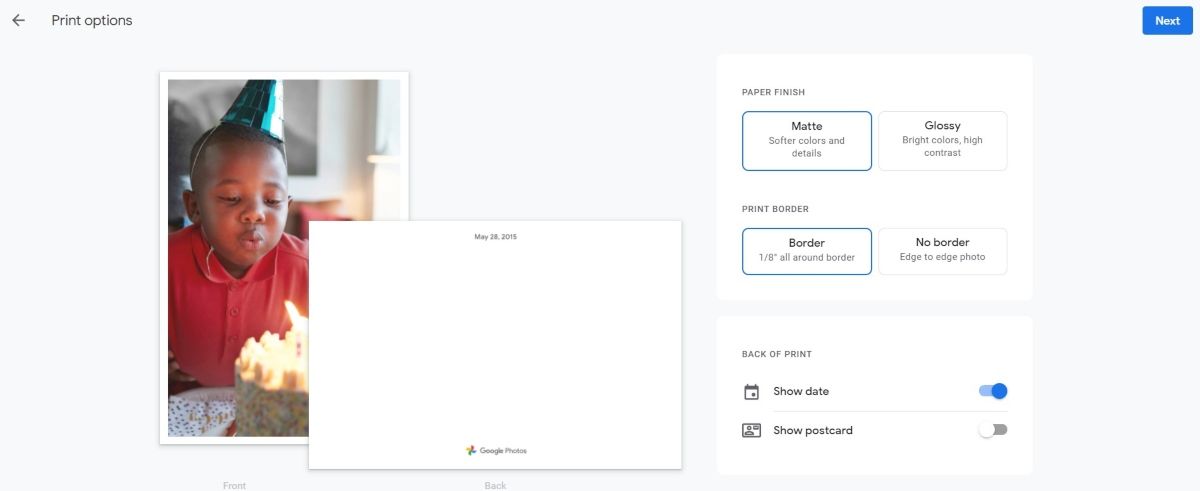Click the Google Photos logo on back preview

(x=496, y=451)
